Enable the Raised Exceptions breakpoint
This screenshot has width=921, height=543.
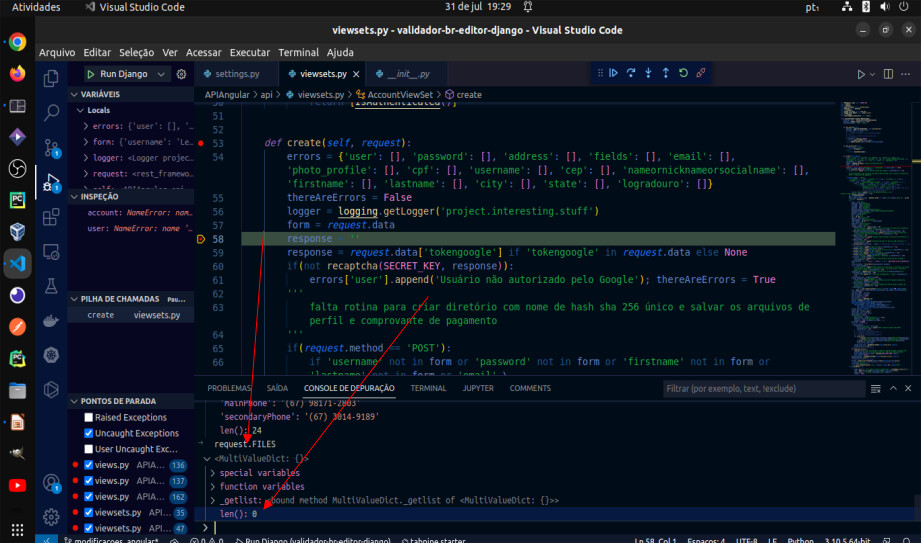[x=89, y=417]
